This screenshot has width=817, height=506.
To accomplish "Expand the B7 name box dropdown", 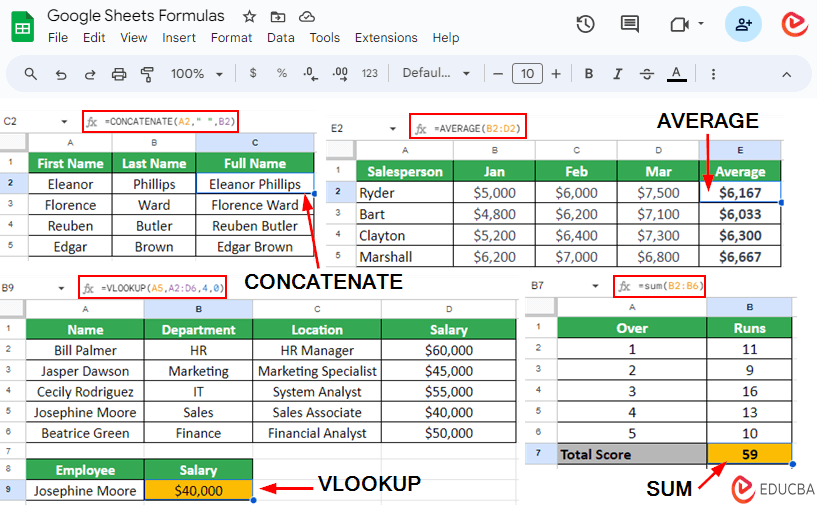I will [x=595, y=286].
